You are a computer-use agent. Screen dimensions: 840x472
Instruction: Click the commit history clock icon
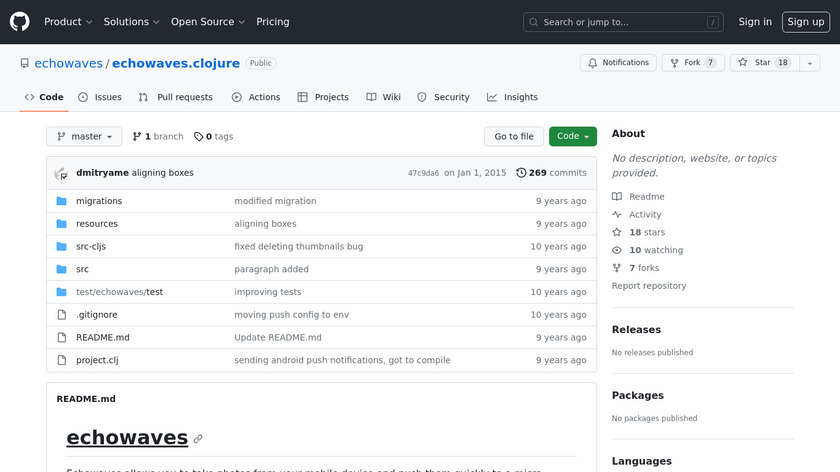click(521, 173)
